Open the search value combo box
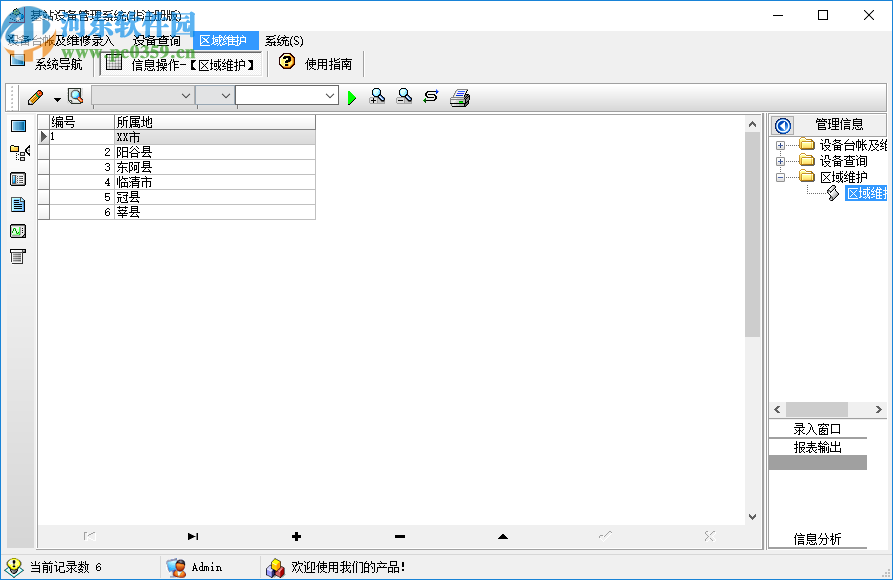 click(287, 96)
